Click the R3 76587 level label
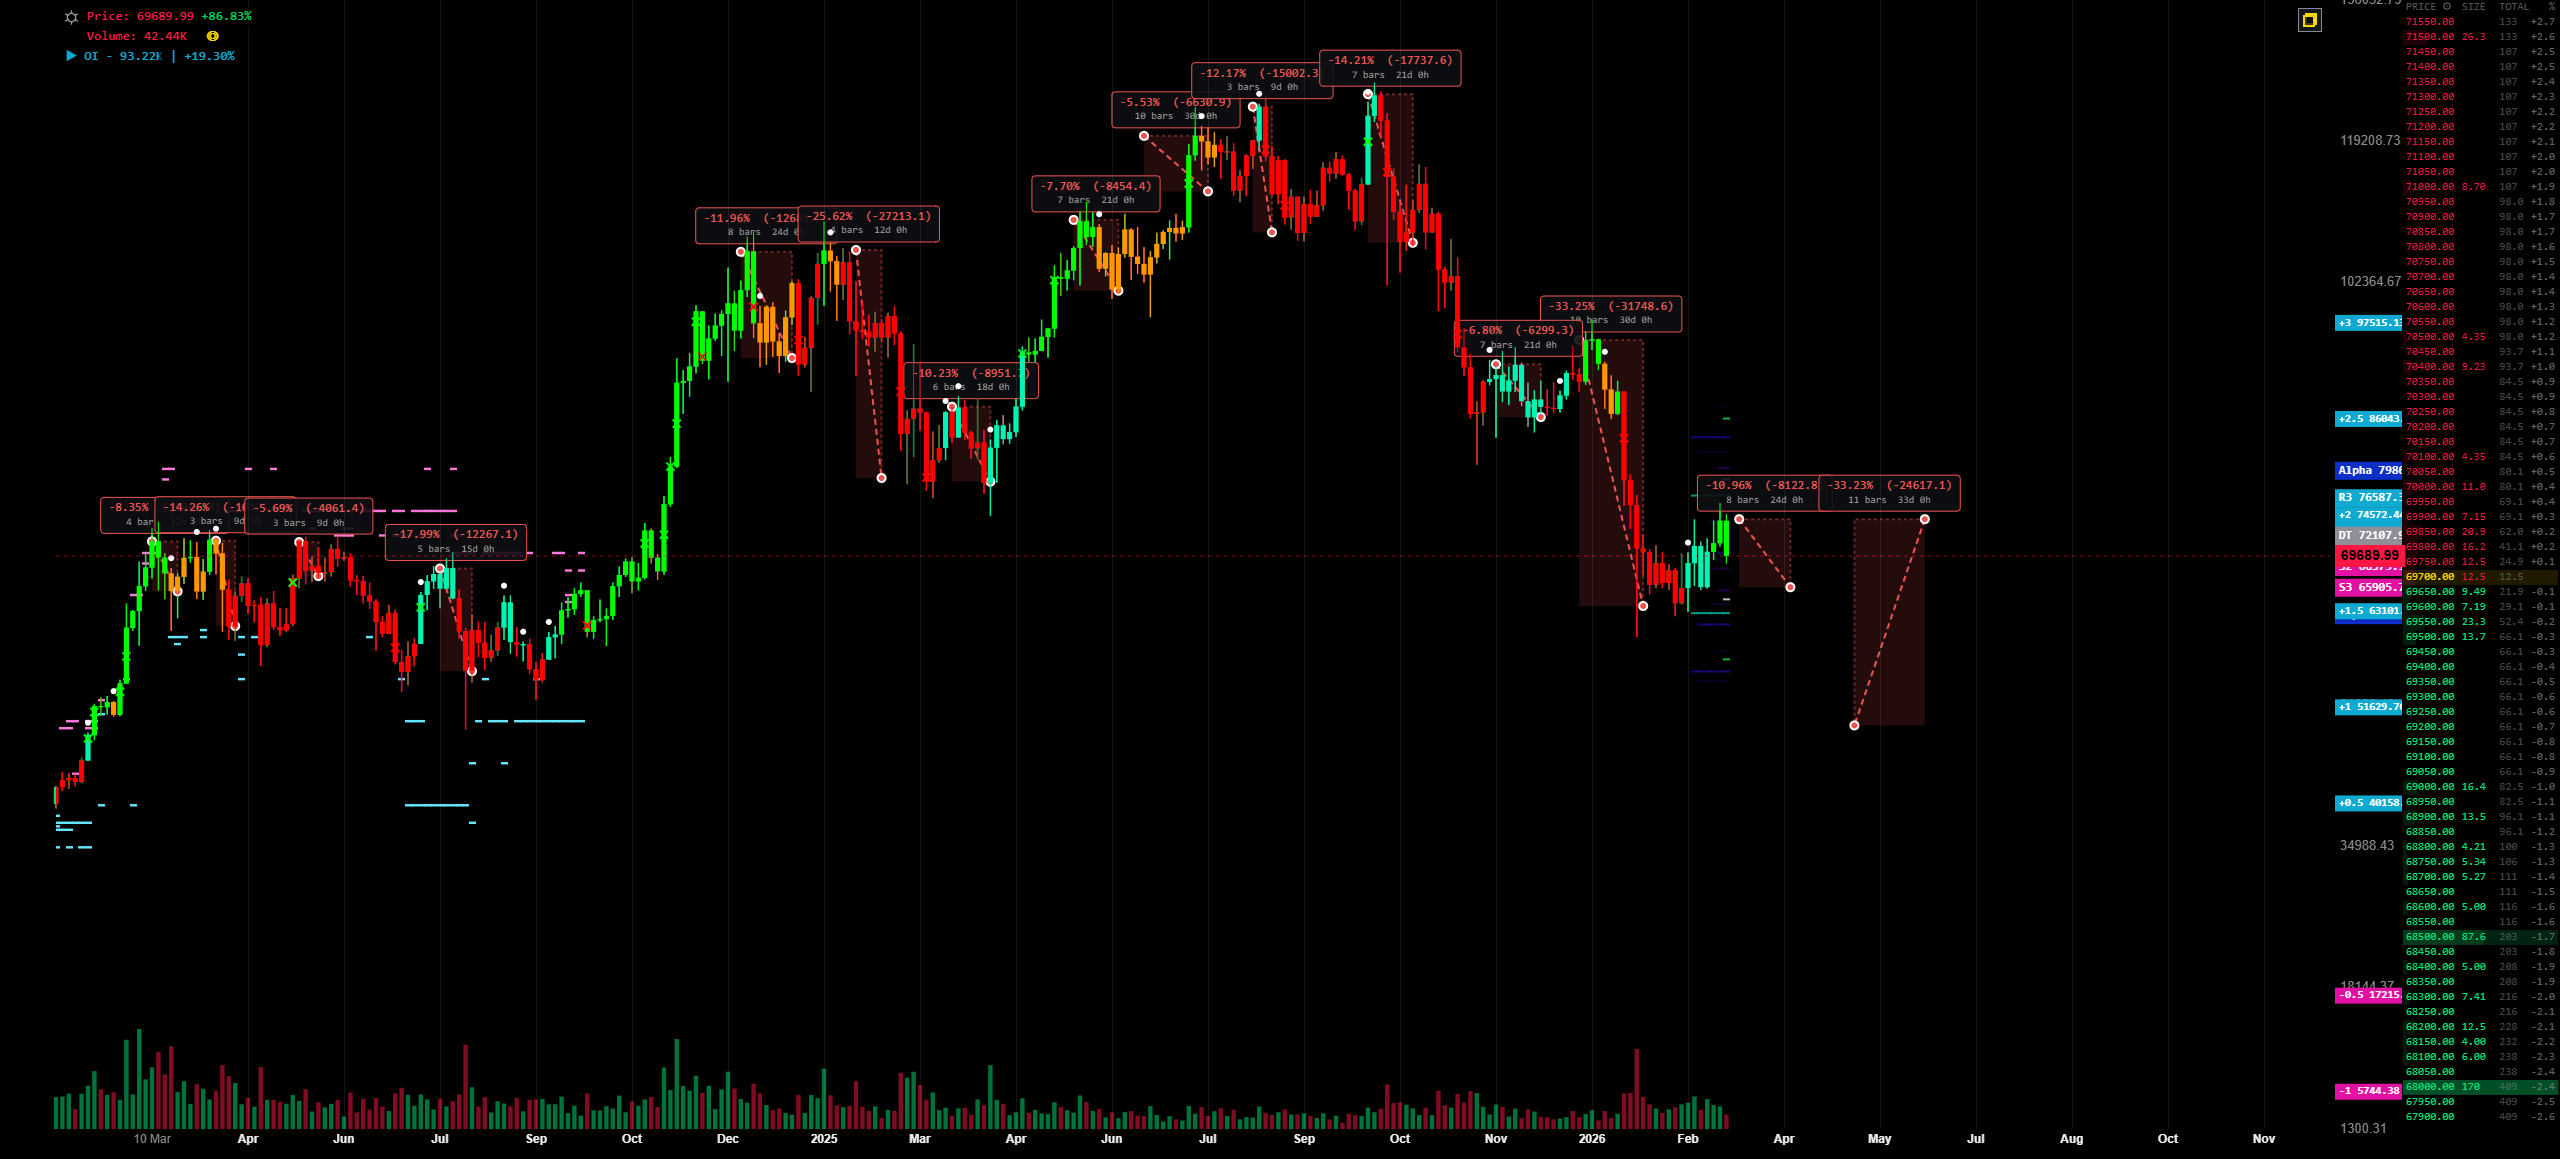2560x1159 pixels. point(2368,497)
